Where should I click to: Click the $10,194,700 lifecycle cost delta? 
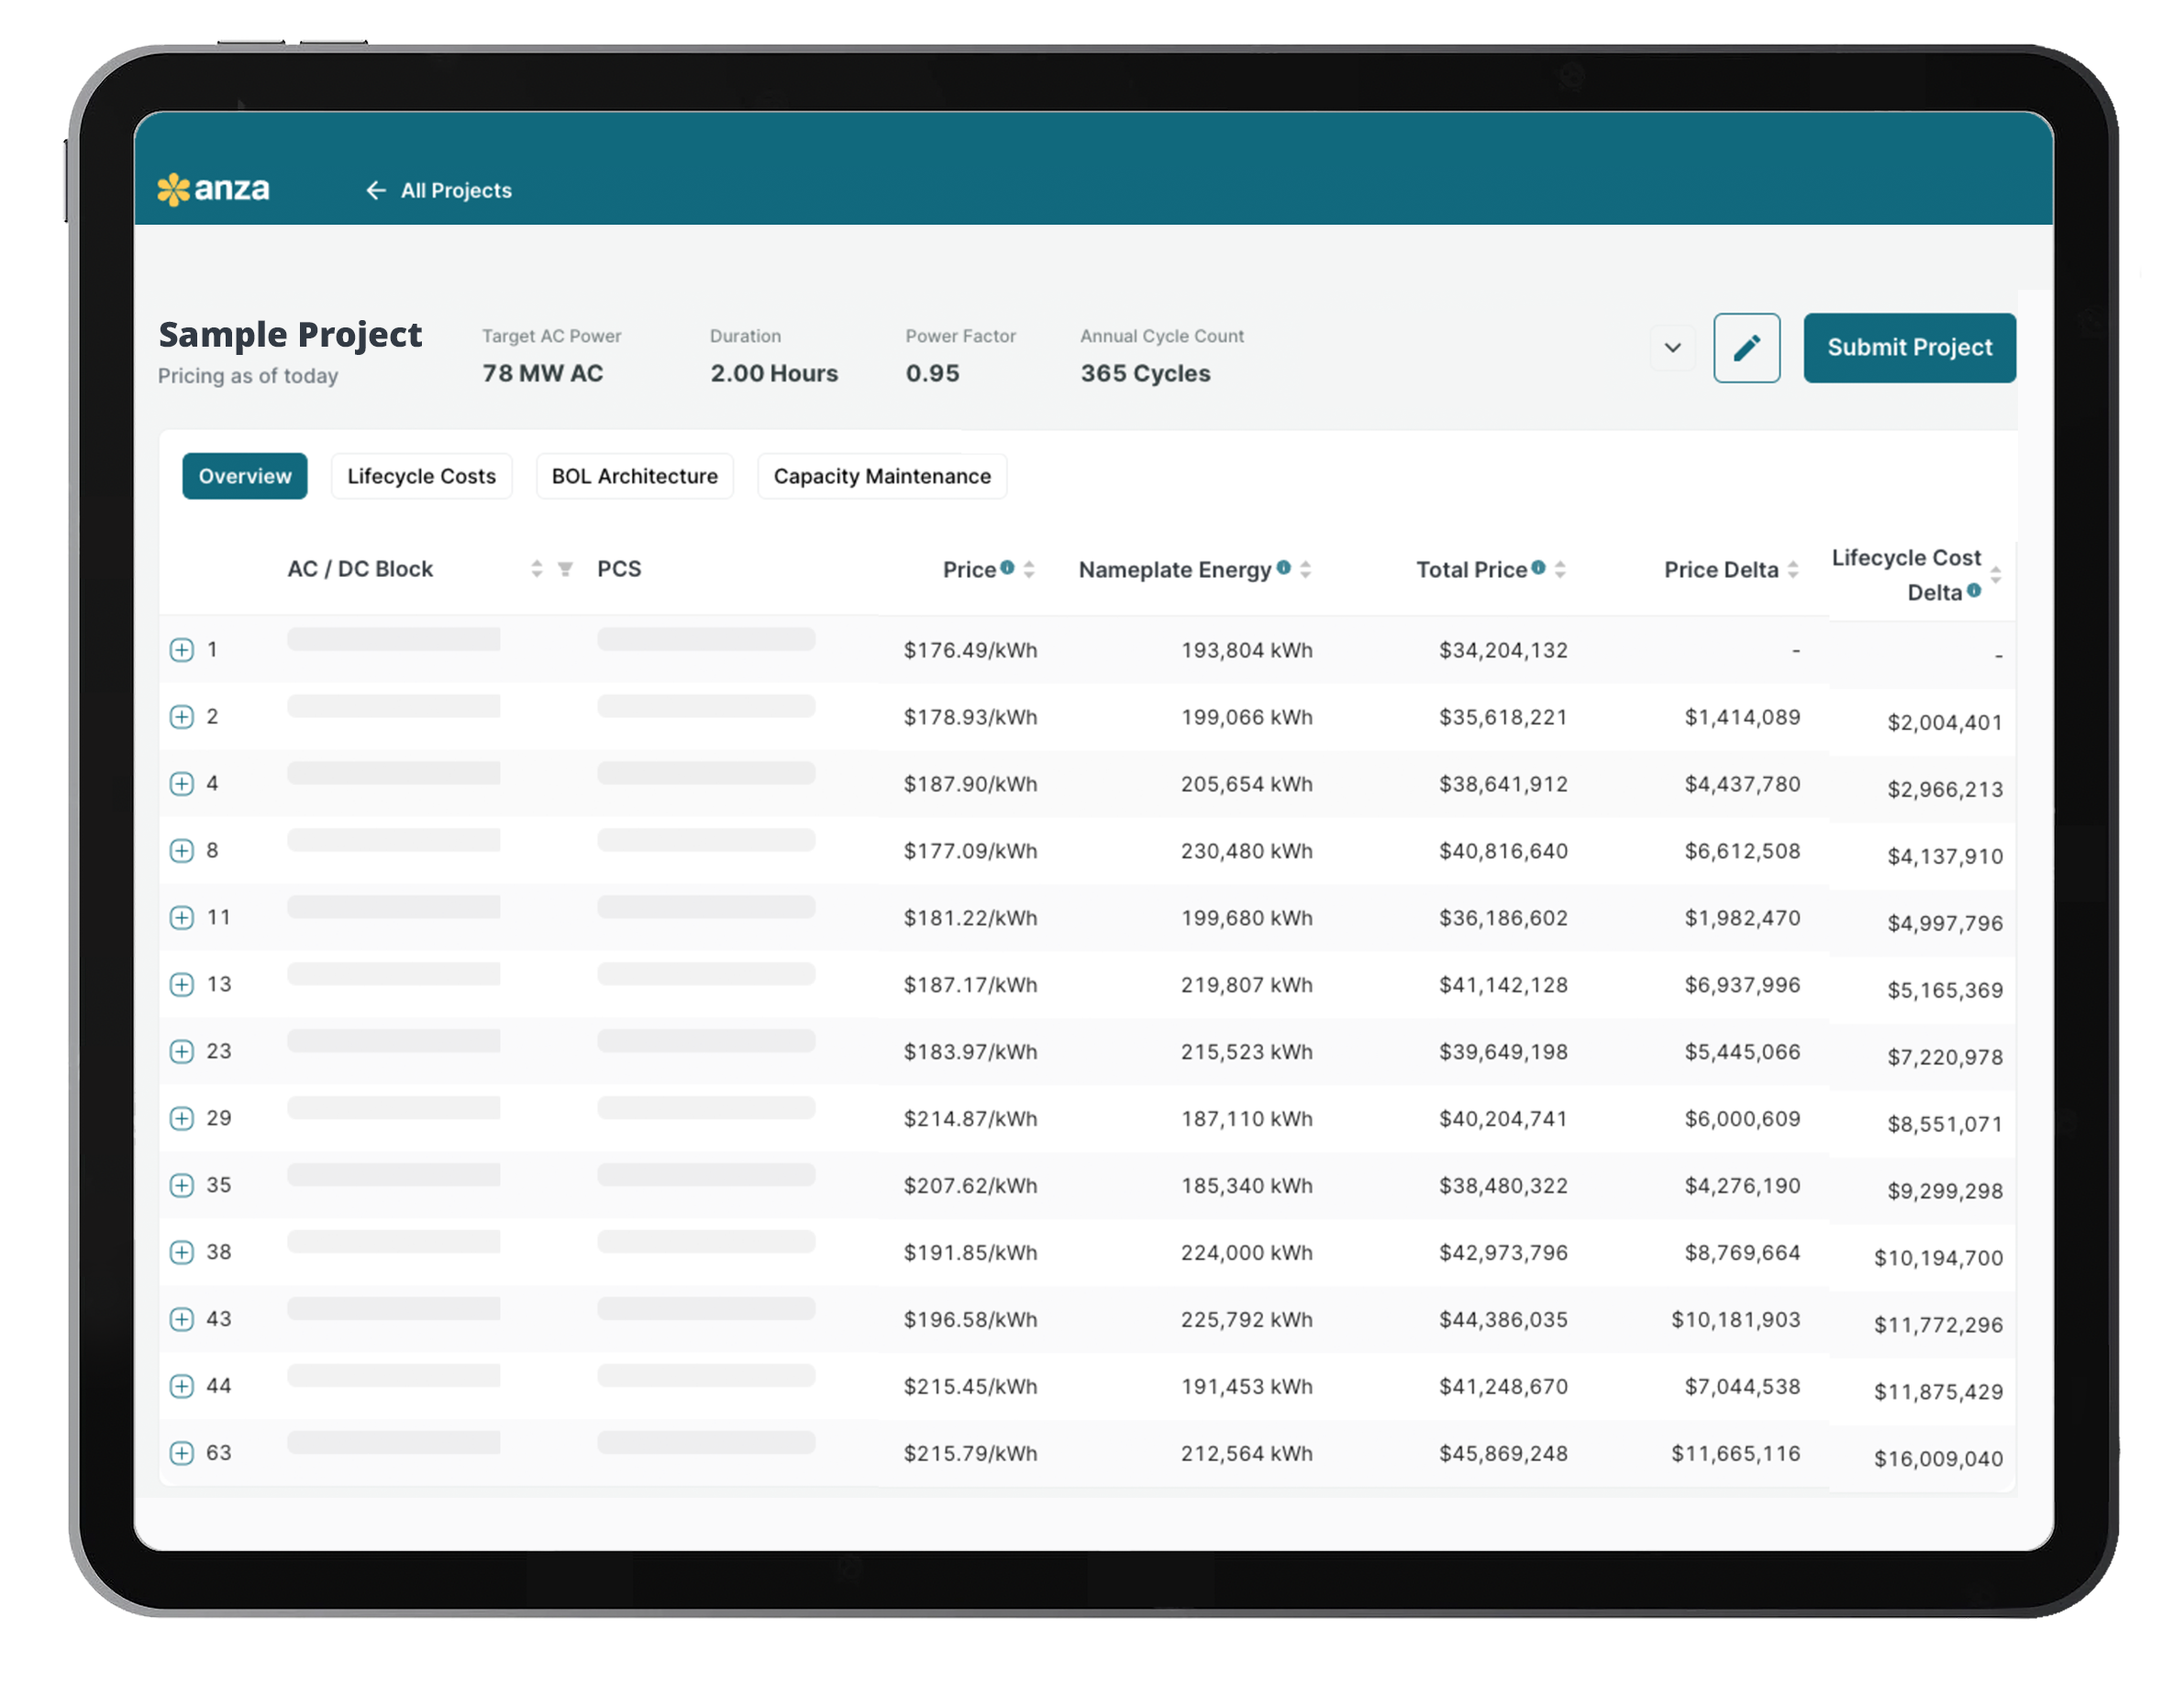pos(1938,1258)
